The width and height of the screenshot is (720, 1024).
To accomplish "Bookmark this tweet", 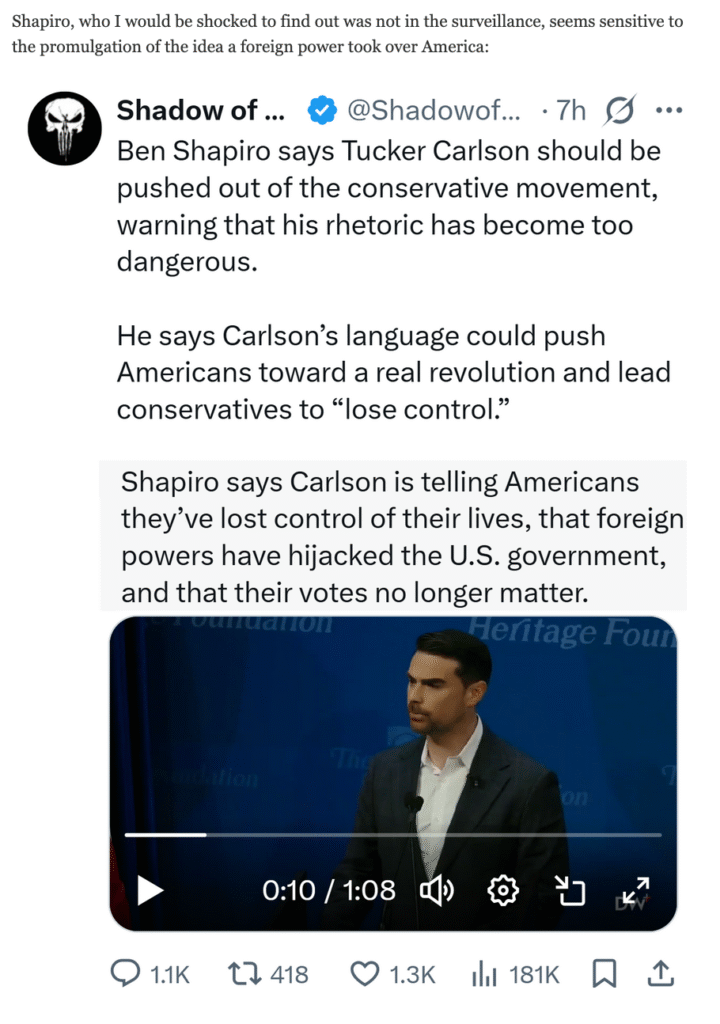I will [x=604, y=974].
